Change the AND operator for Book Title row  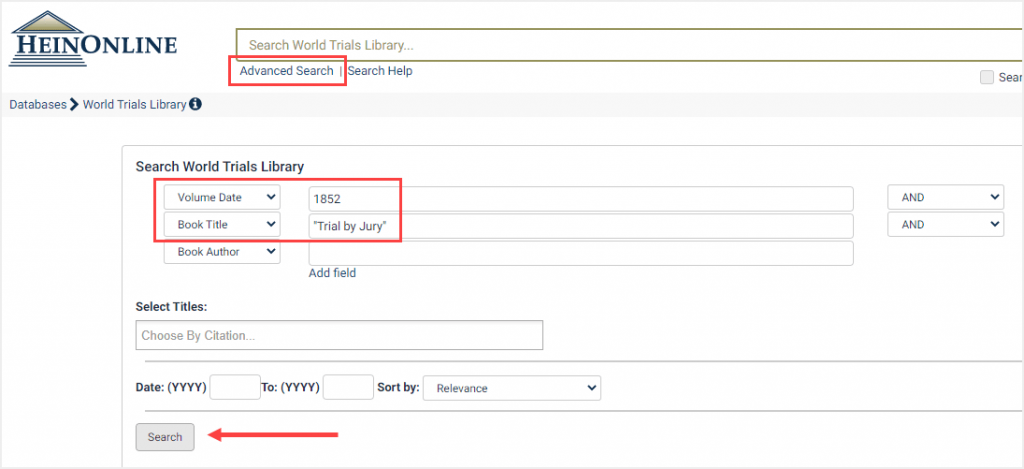pos(945,224)
